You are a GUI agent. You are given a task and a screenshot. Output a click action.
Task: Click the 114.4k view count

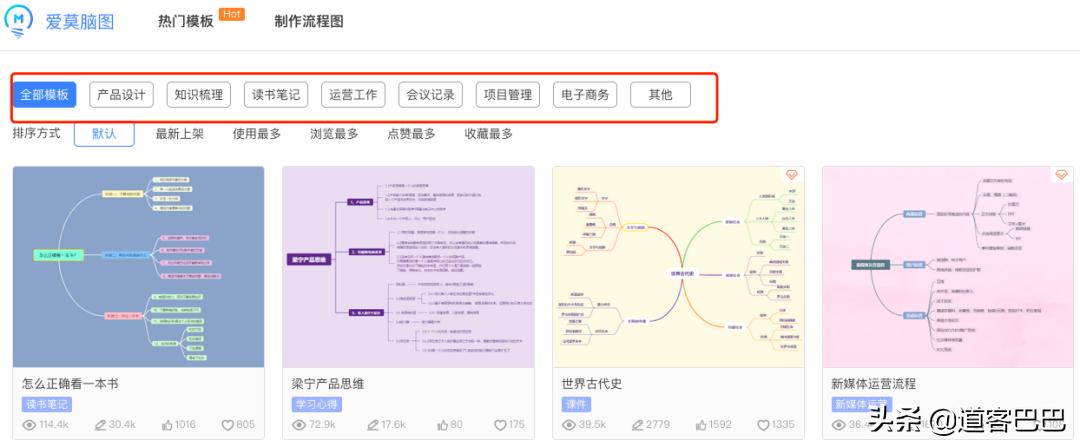54,425
